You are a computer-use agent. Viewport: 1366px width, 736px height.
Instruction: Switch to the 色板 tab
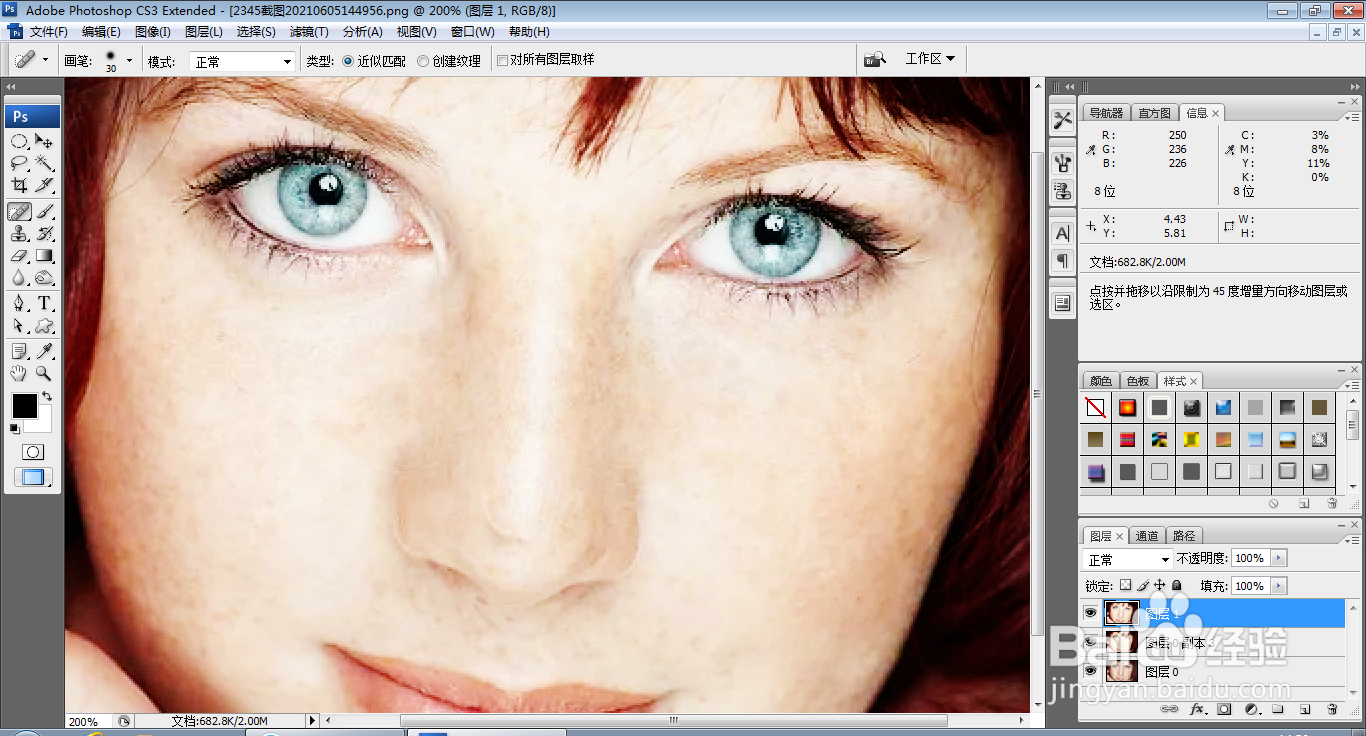click(x=1138, y=381)
